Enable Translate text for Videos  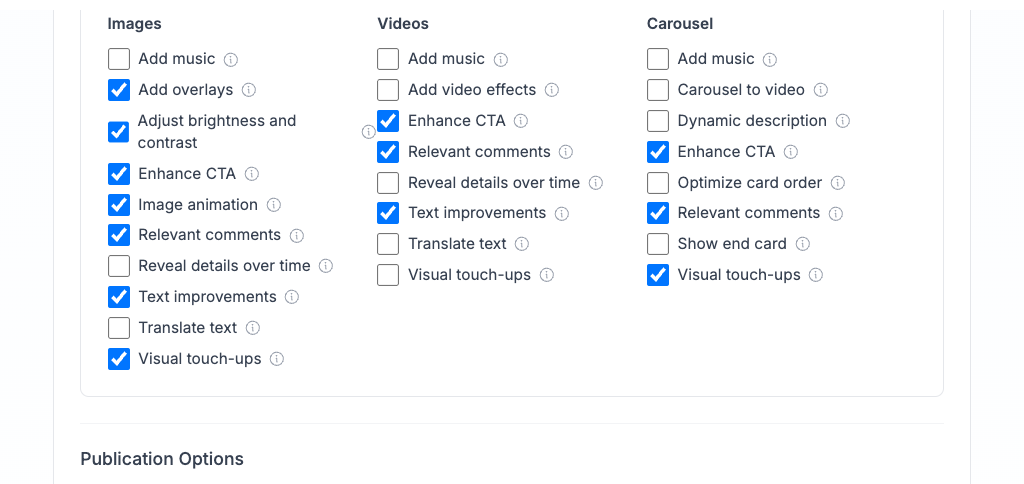click(x=388, y=244)
